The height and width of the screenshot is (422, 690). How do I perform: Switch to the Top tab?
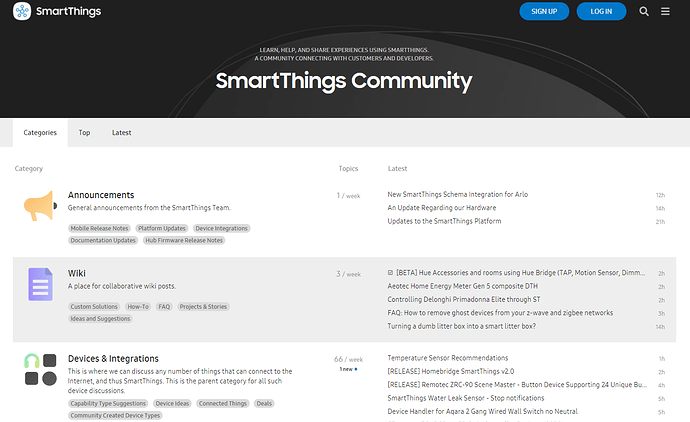click(x=84, y=132)
